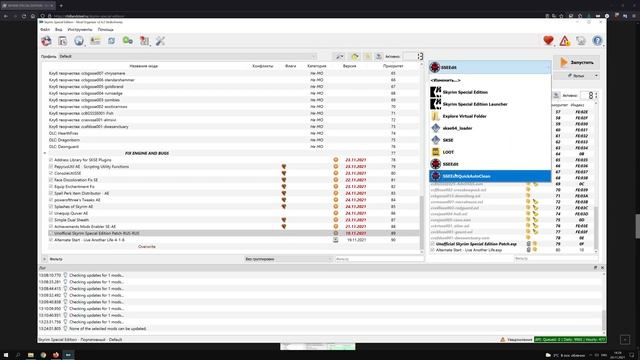Viewport: 640px width, 360px height.
Task: Open the Файл menu
Action: coord(45,29)
